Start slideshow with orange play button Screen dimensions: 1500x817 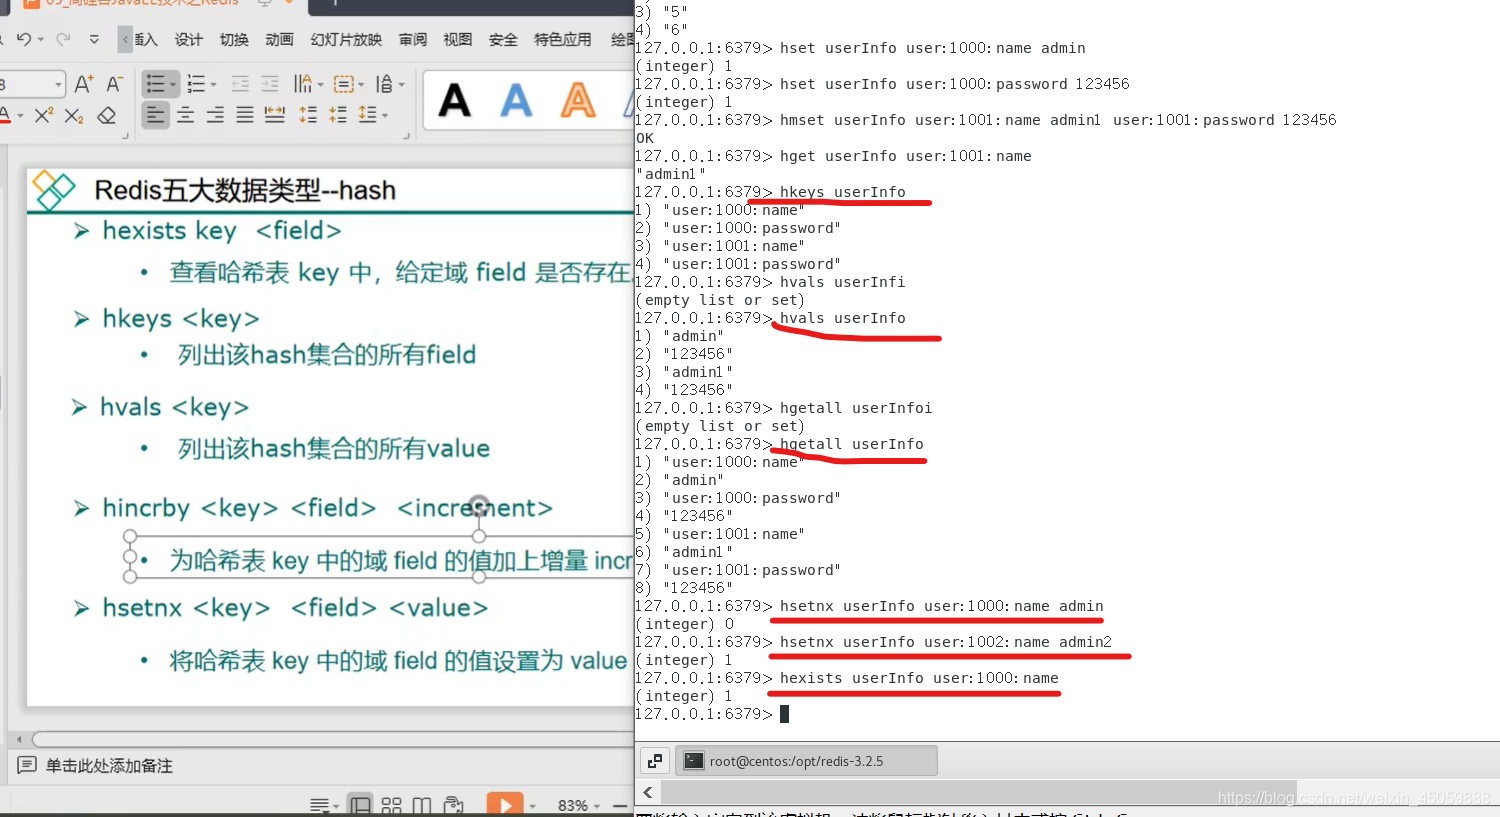pos(505,804)
